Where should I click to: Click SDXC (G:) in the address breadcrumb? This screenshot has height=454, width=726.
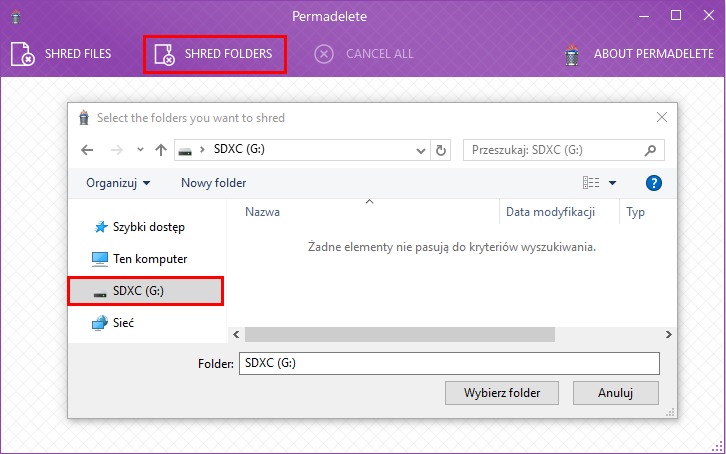coord(239,149)
